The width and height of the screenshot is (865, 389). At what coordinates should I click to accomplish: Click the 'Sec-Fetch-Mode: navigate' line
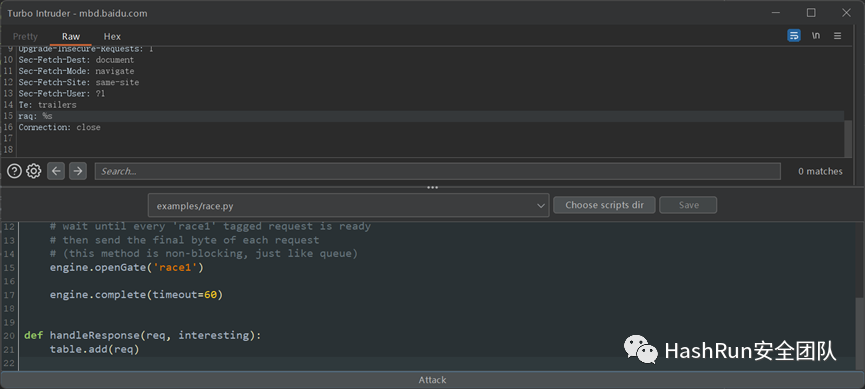pos(76,71)
